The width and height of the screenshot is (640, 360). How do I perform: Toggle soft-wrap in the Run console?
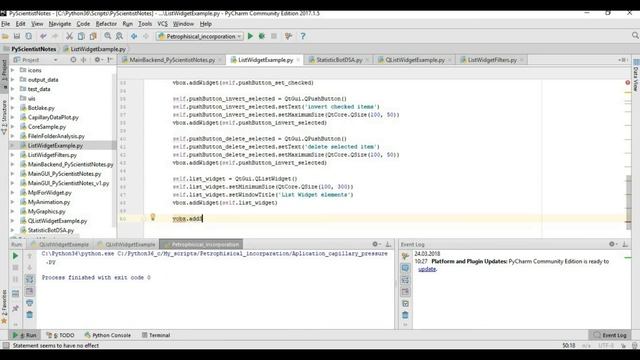pos(29,279)
